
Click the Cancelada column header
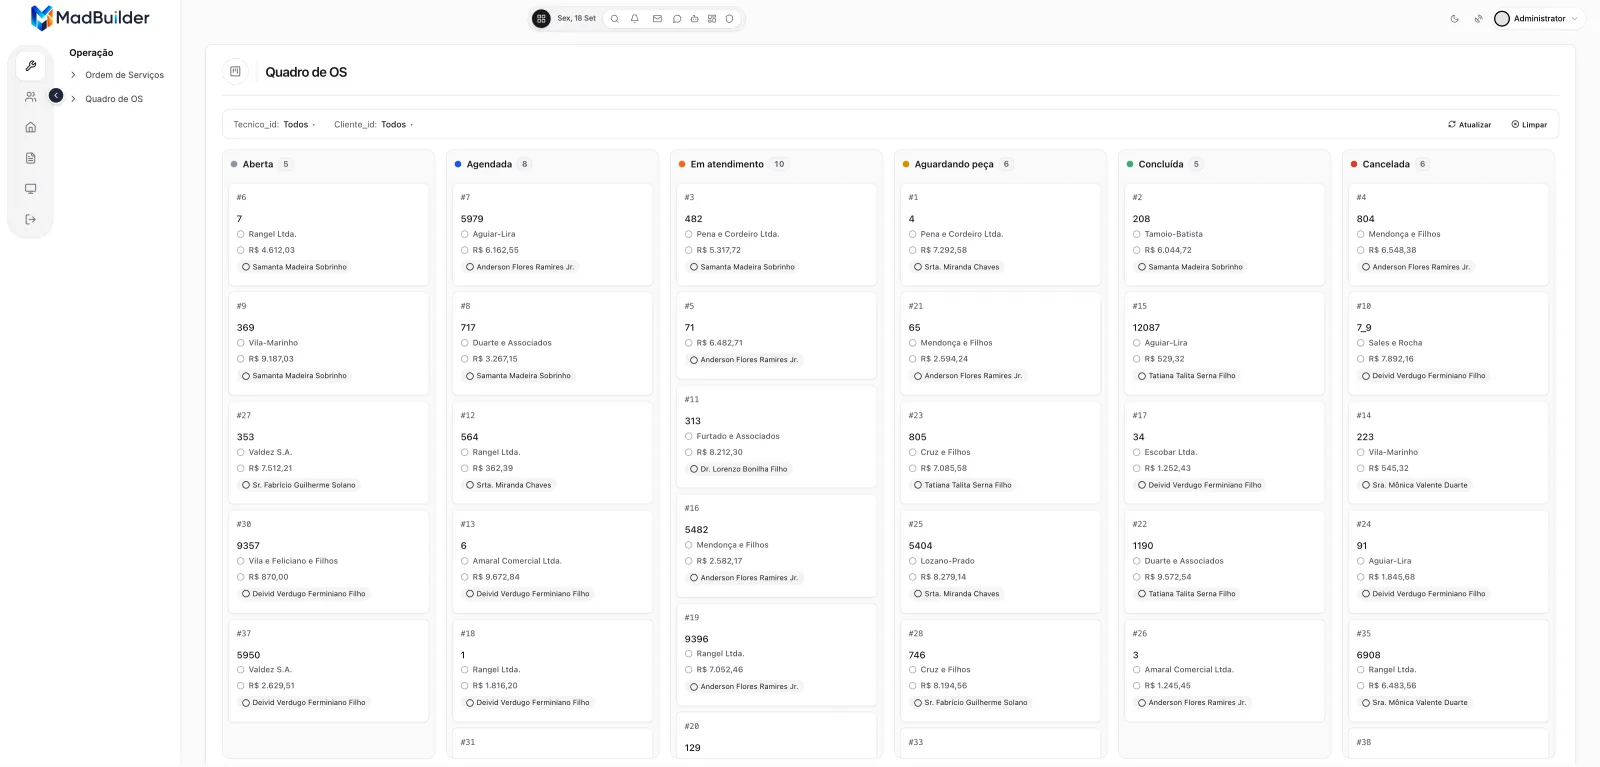1386,164
